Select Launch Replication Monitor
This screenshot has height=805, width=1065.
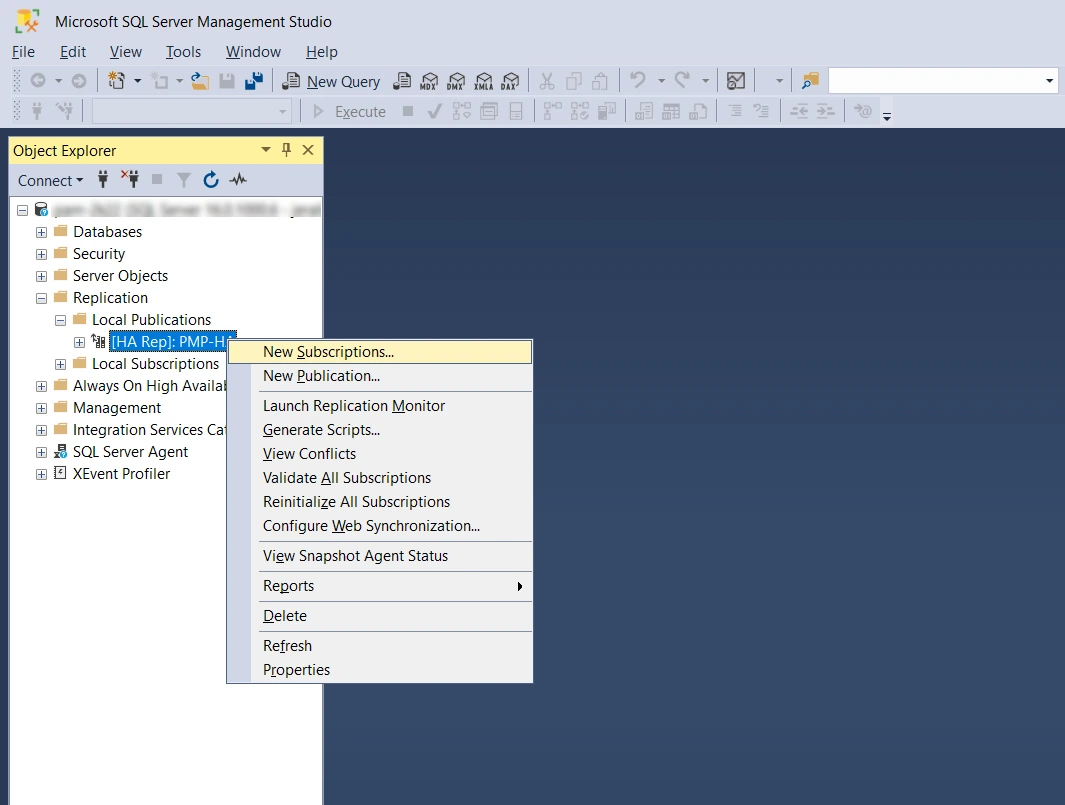(353, 406)
